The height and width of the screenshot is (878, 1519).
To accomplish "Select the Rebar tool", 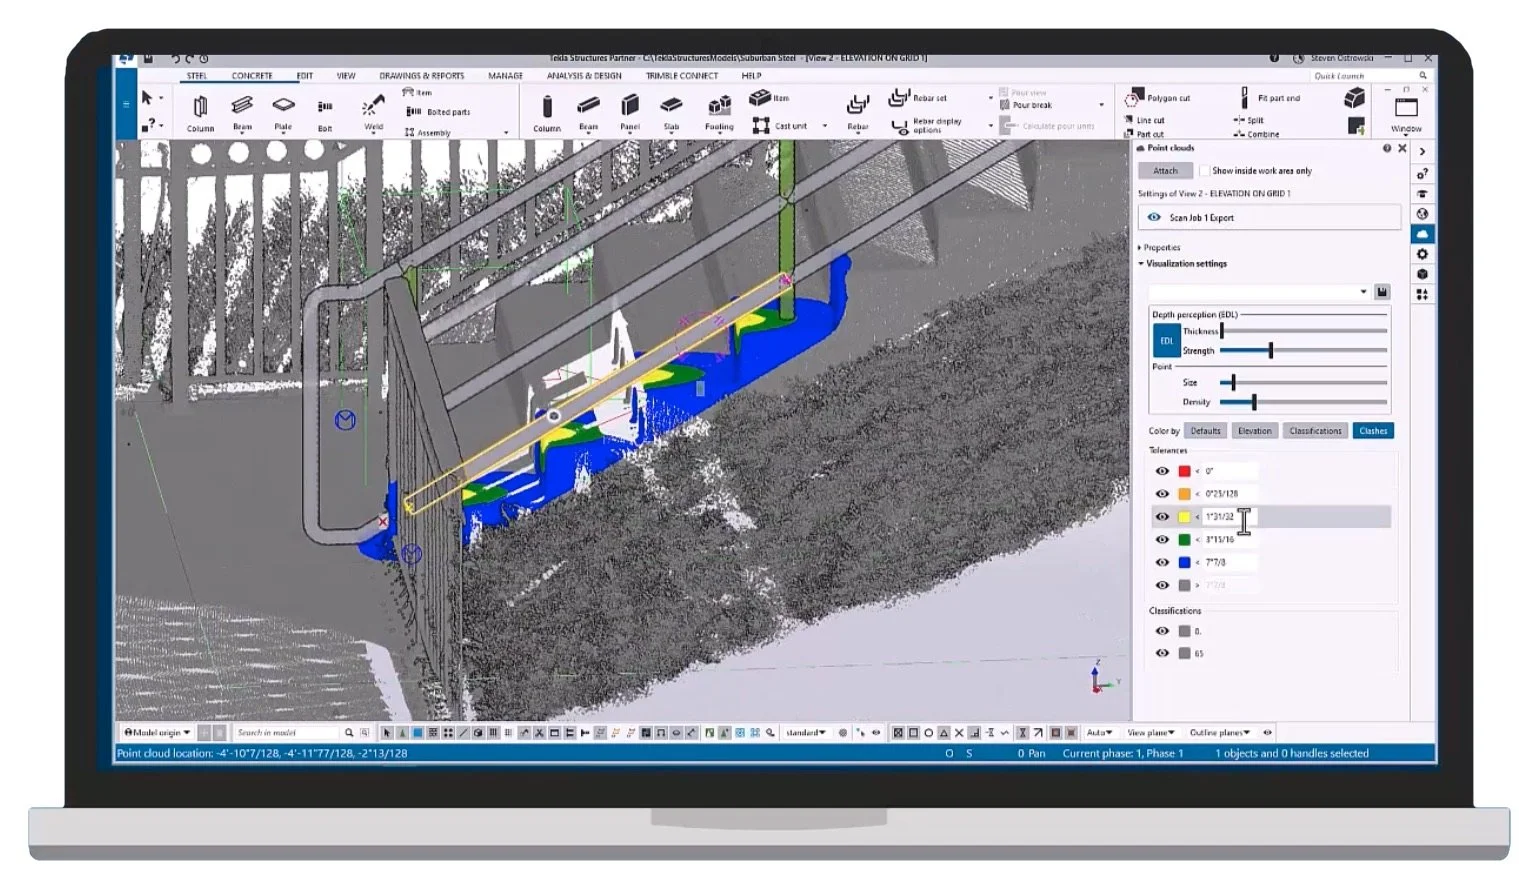I will [858, 113].
